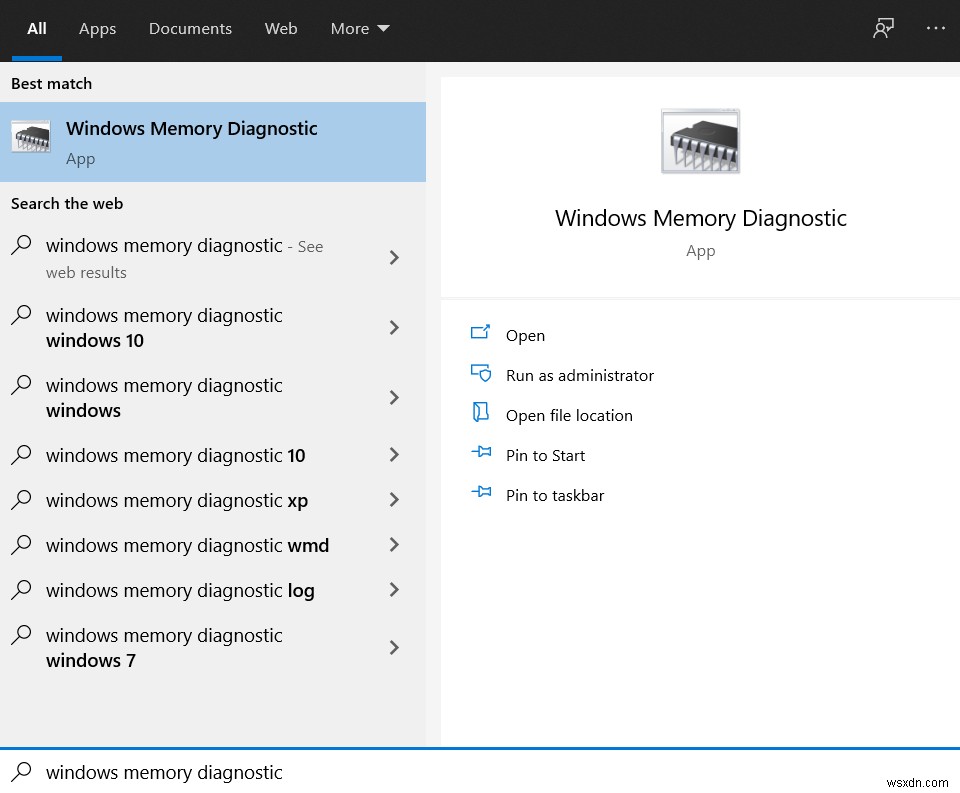
Task: Open the ellipsis options menu
Action: 935,28
